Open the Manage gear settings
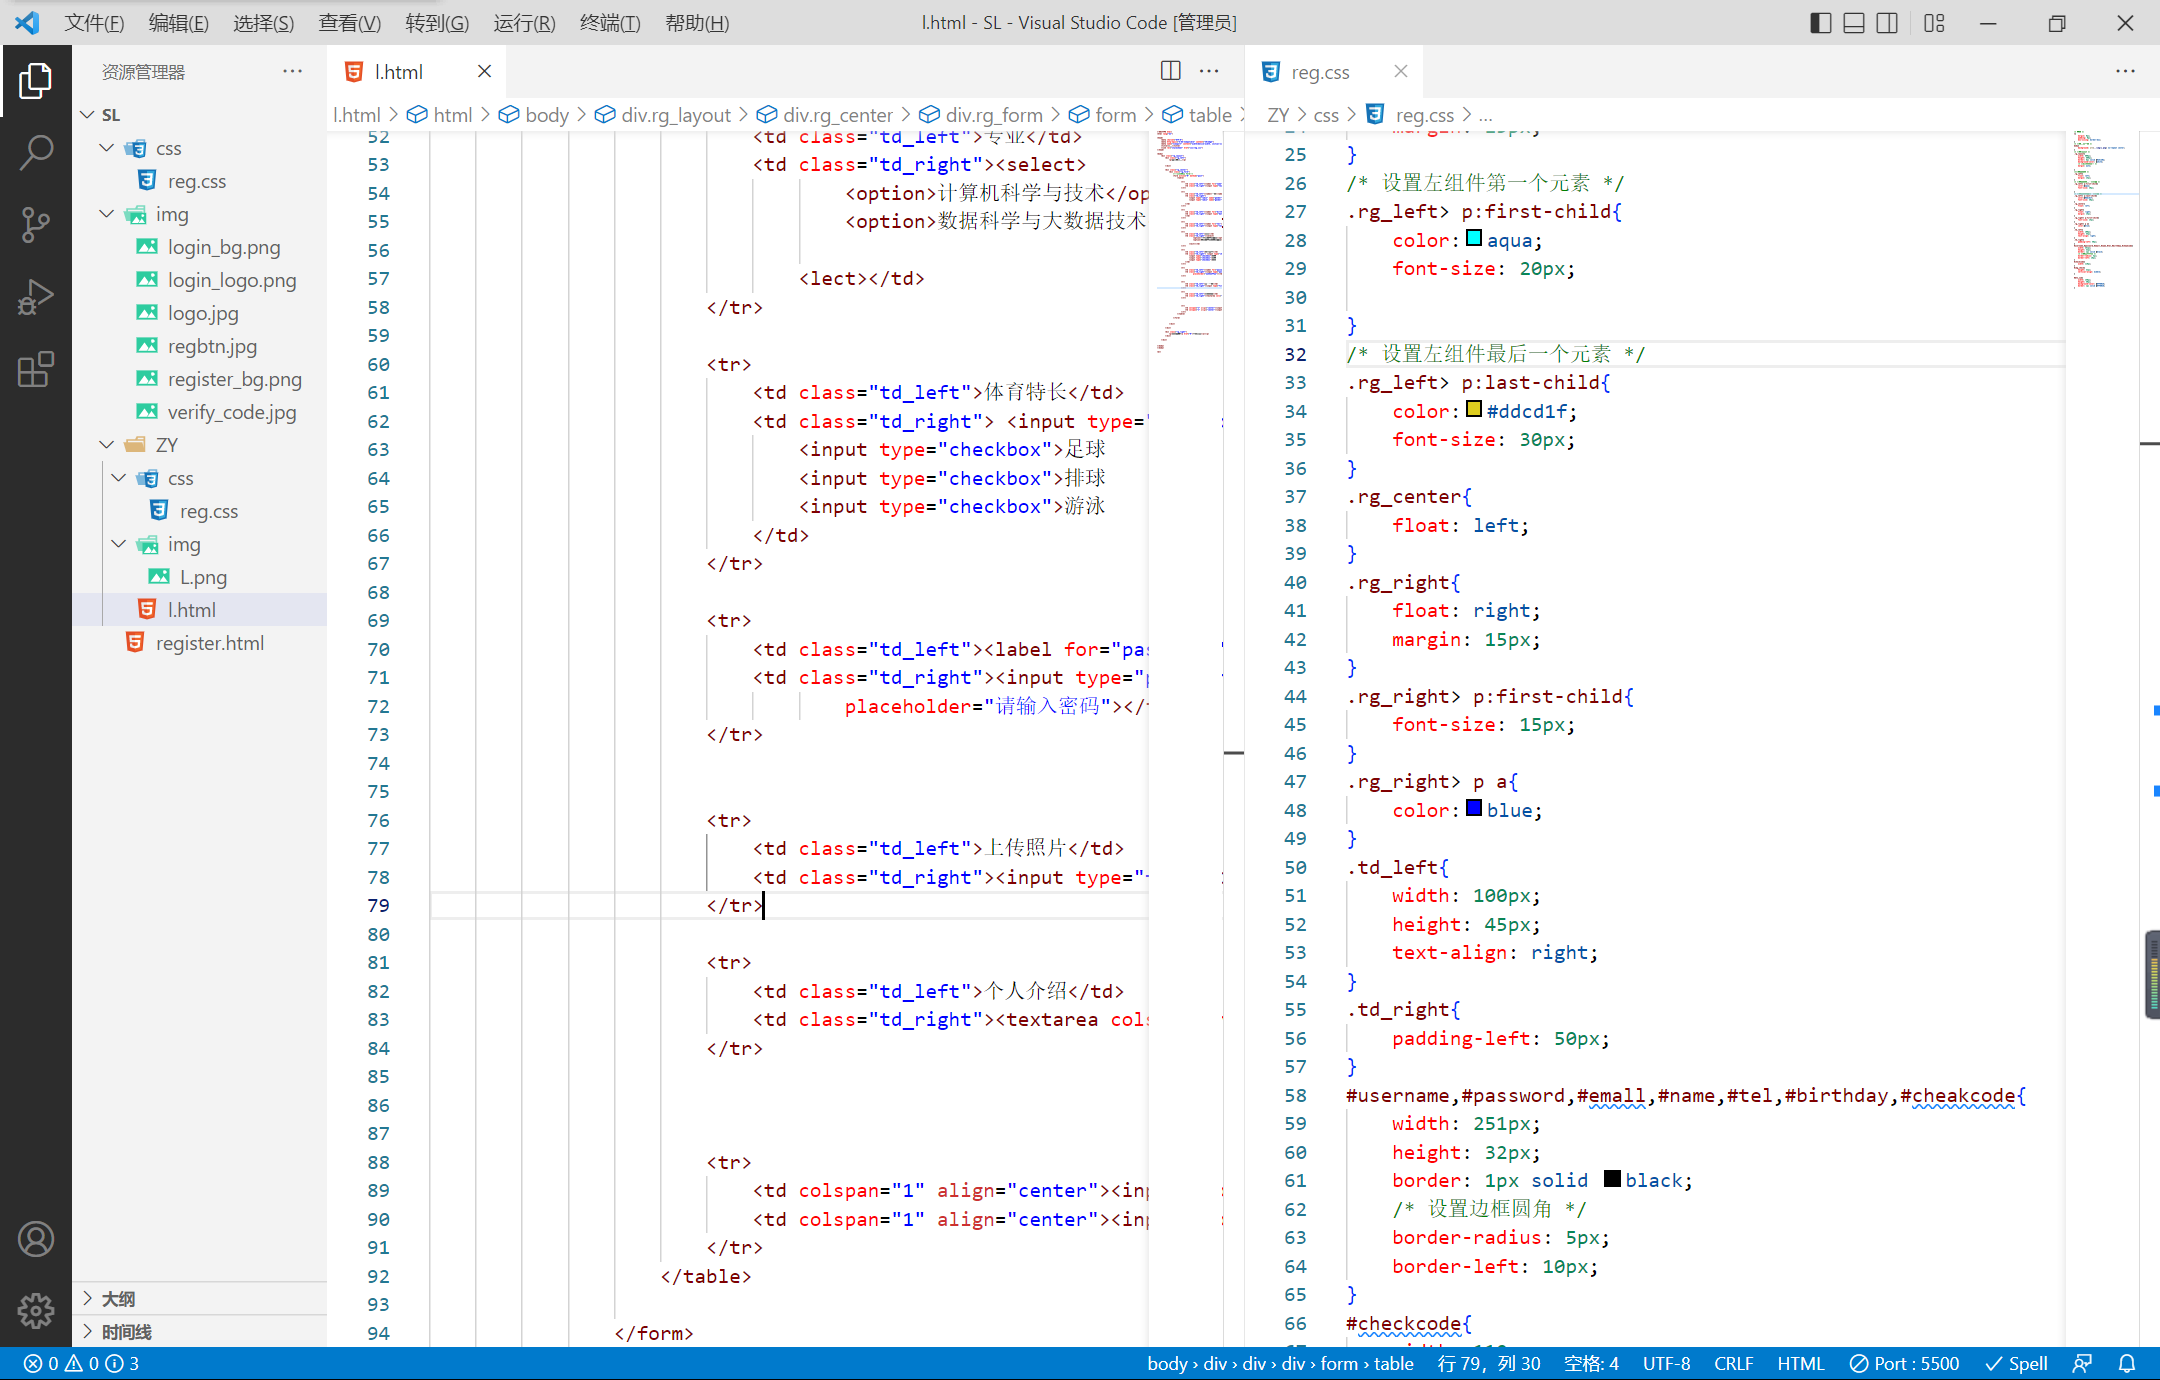Viewport: 2160px width, 1380px height. point(36,1310)
